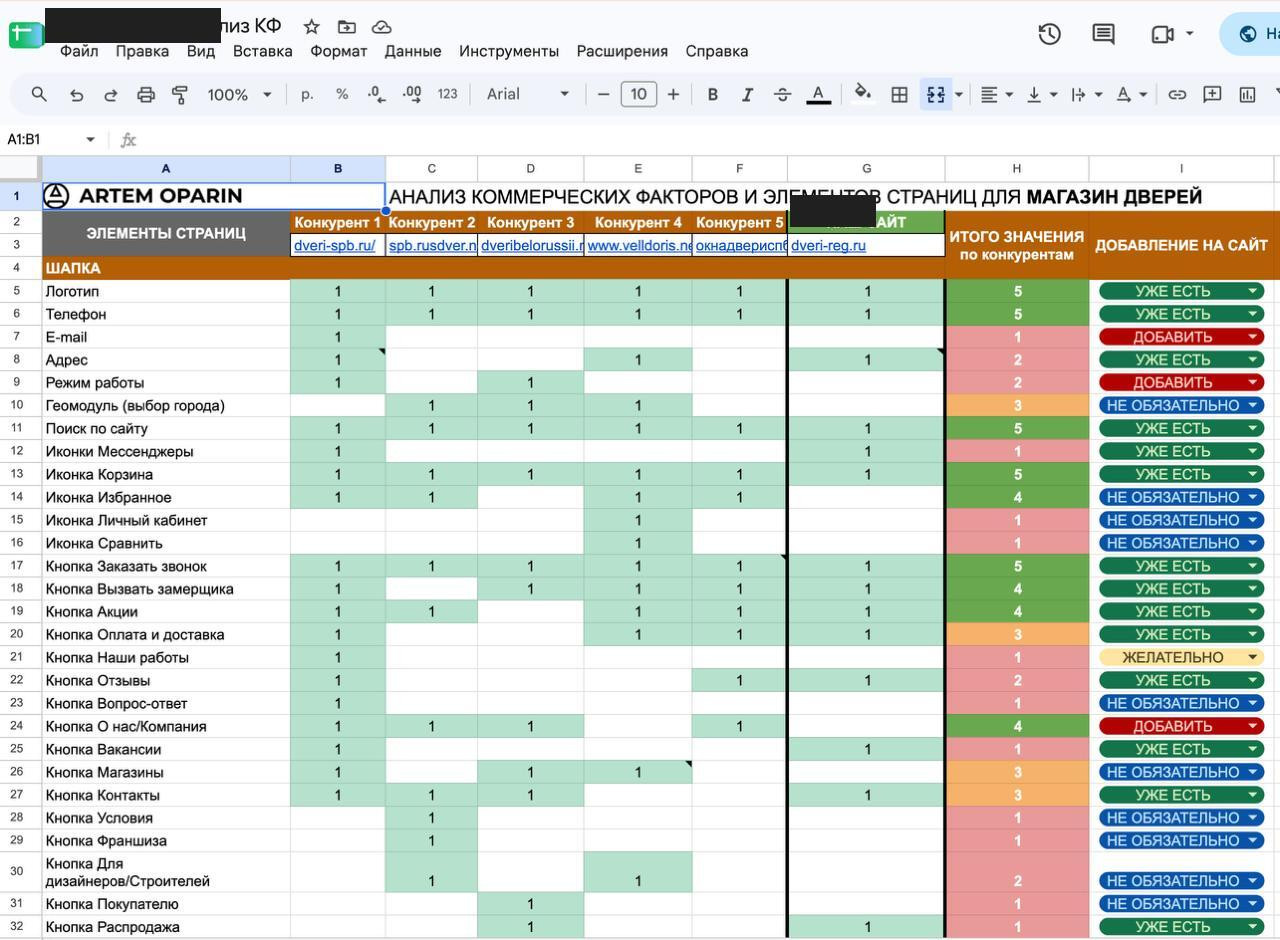
Task: Increase font size with plus button
Action: click(x=673, y=94)
